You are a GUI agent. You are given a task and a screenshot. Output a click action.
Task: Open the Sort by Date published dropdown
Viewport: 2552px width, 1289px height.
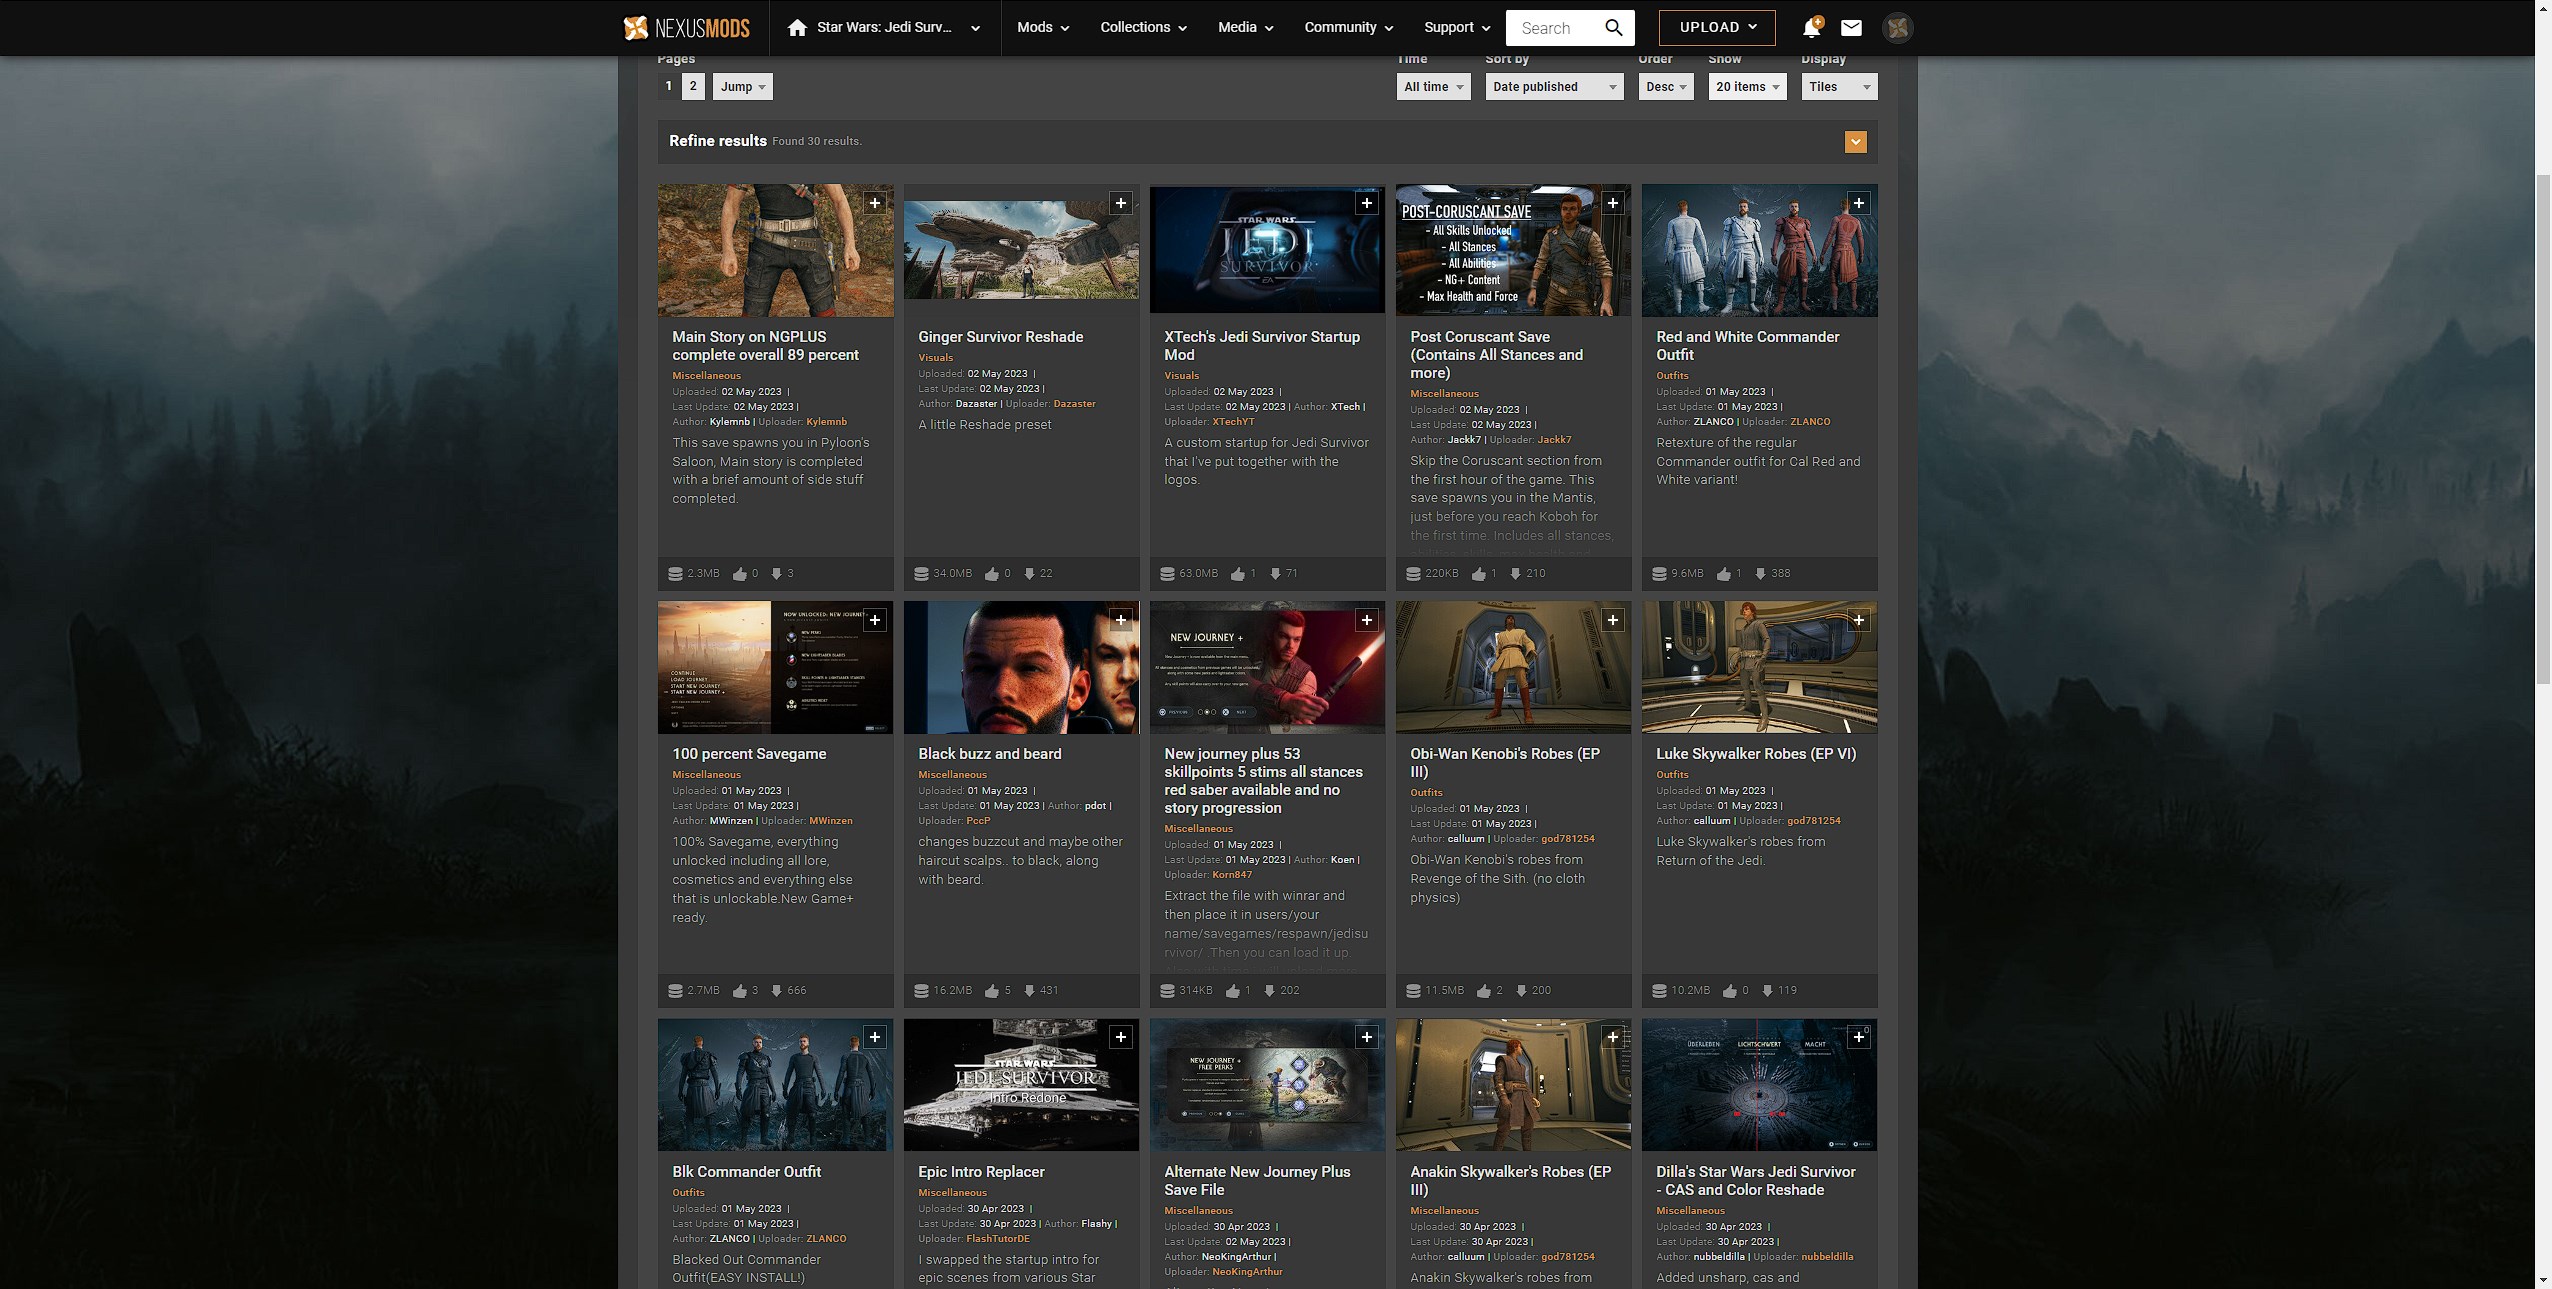[x=1553, y=87]
